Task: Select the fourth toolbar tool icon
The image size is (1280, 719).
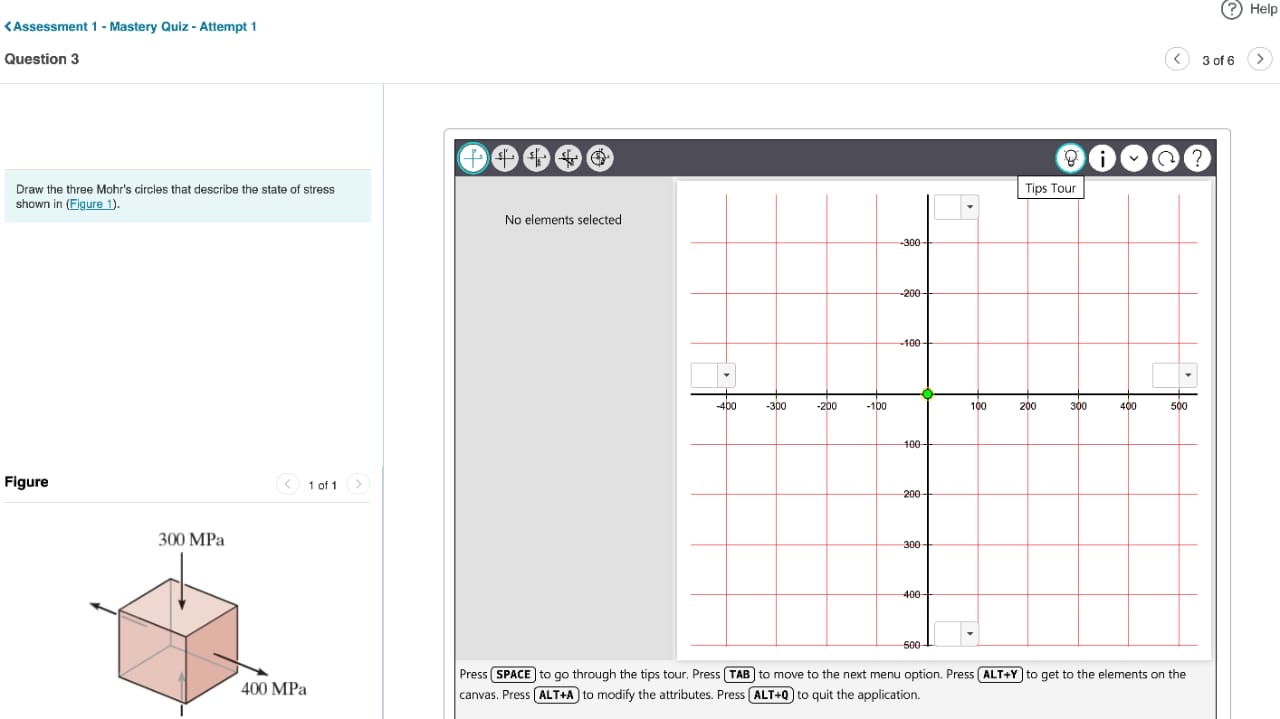Action: click(568, 158)
